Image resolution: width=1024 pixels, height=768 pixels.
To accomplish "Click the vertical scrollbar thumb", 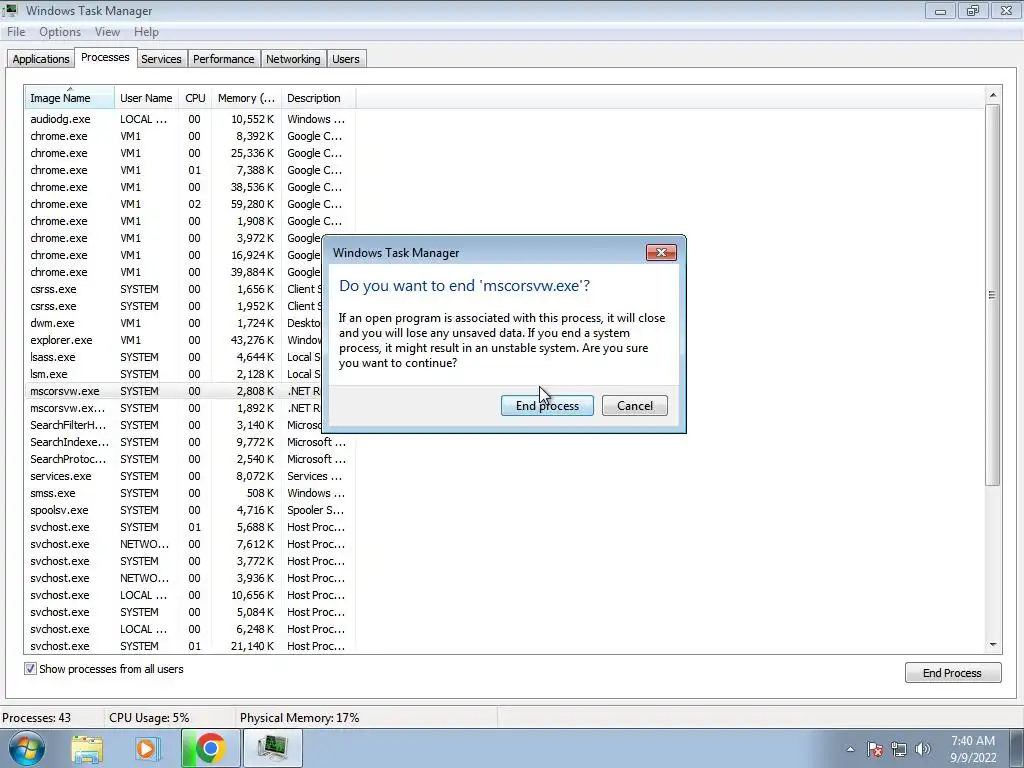I will click(993, 295).
